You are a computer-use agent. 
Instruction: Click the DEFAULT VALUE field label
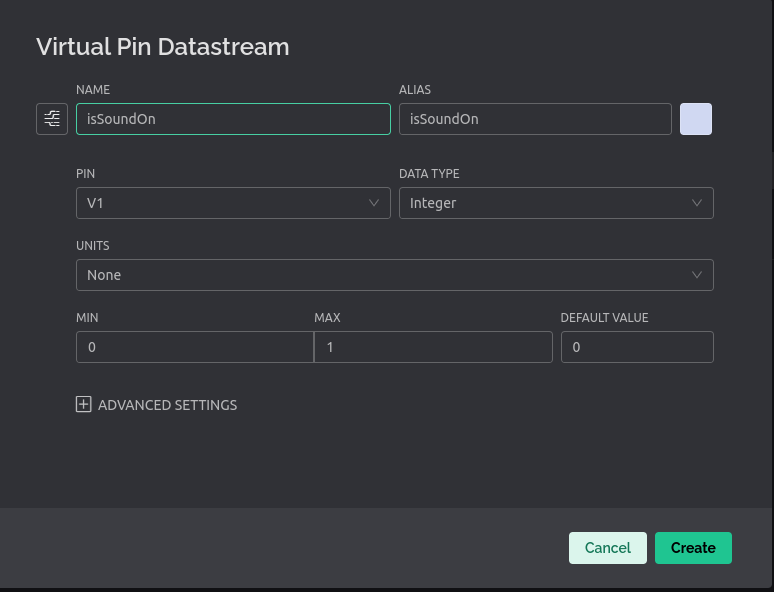(604, 317)
